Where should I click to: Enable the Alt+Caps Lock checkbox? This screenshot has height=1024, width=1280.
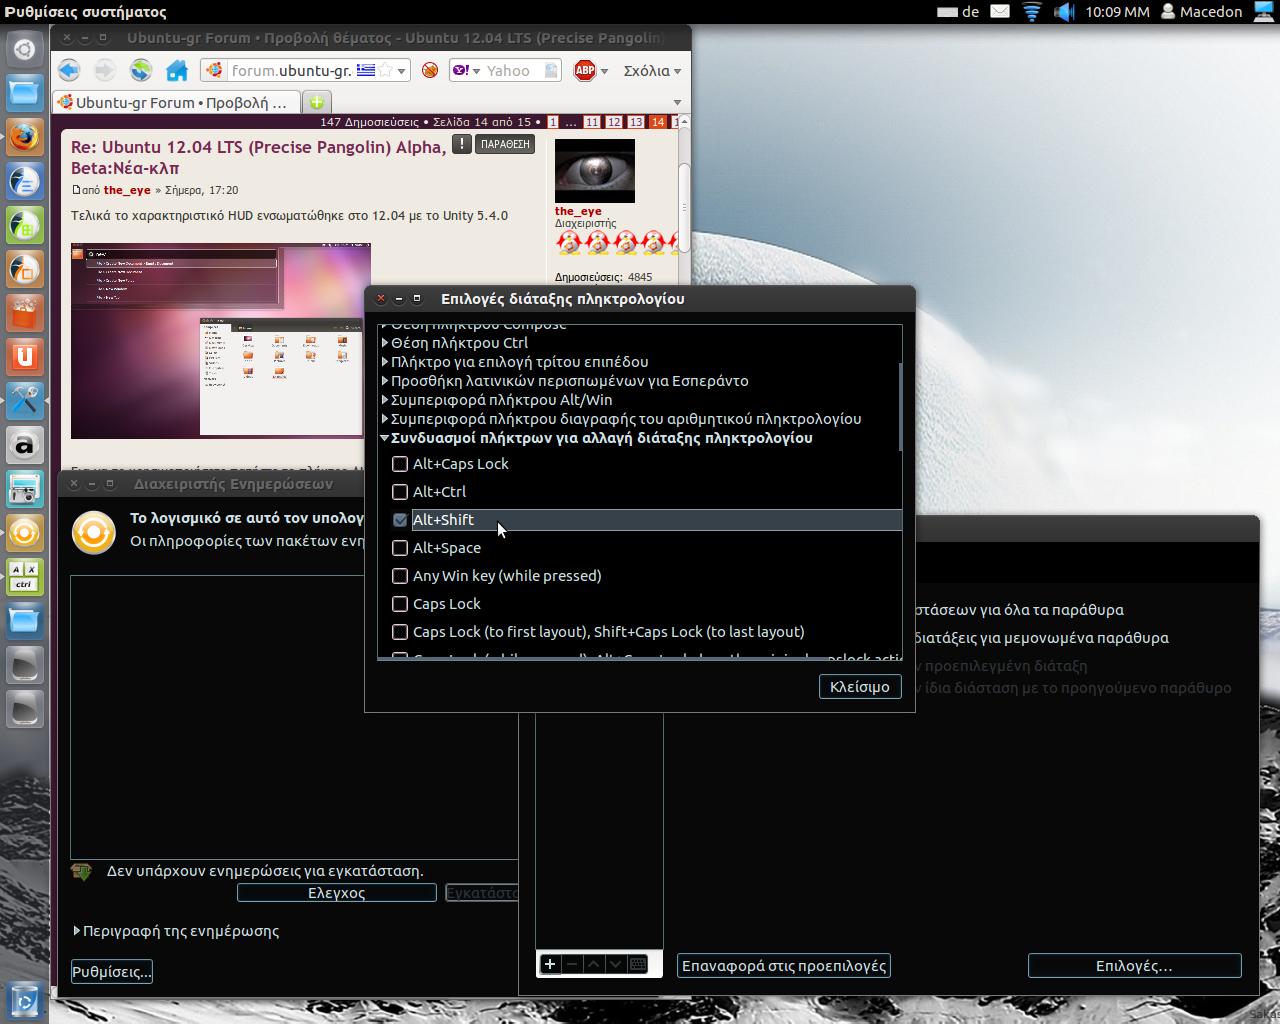click(x=400, y=464)
